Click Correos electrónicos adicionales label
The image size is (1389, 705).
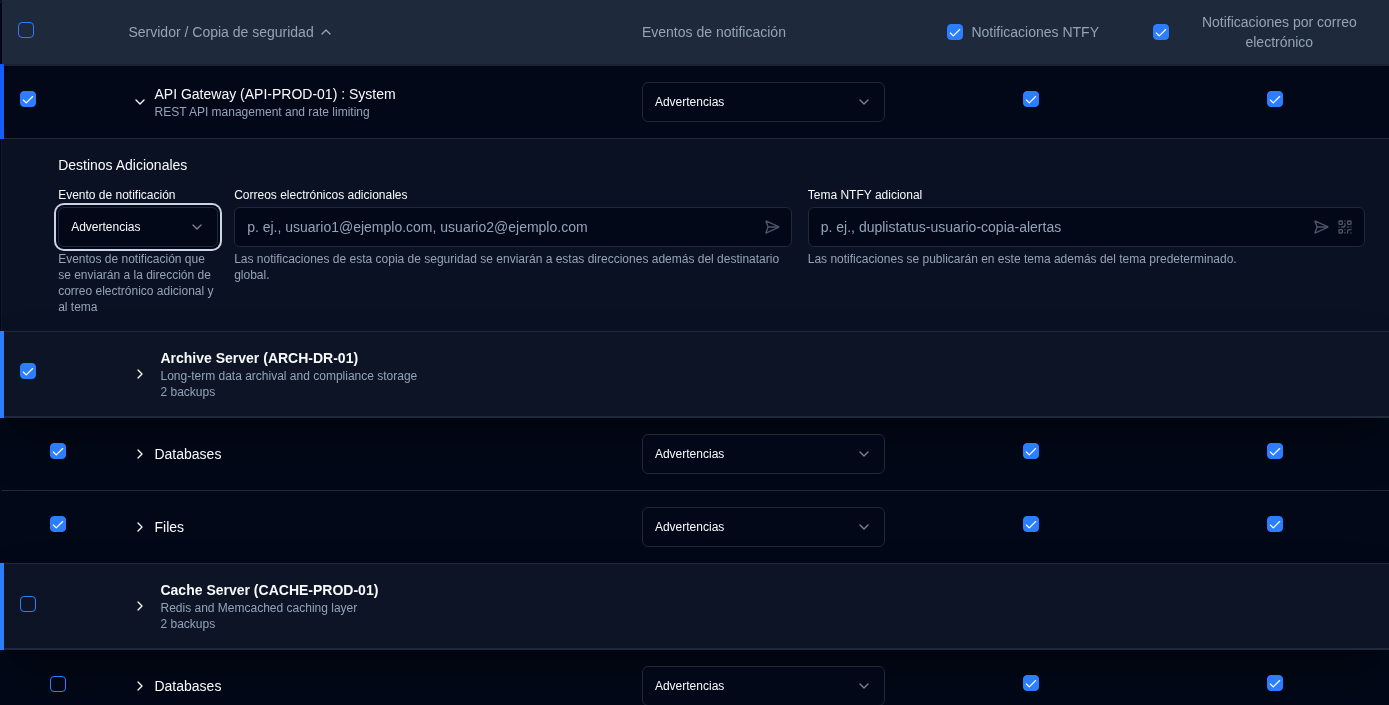click(x=321, y=195)
